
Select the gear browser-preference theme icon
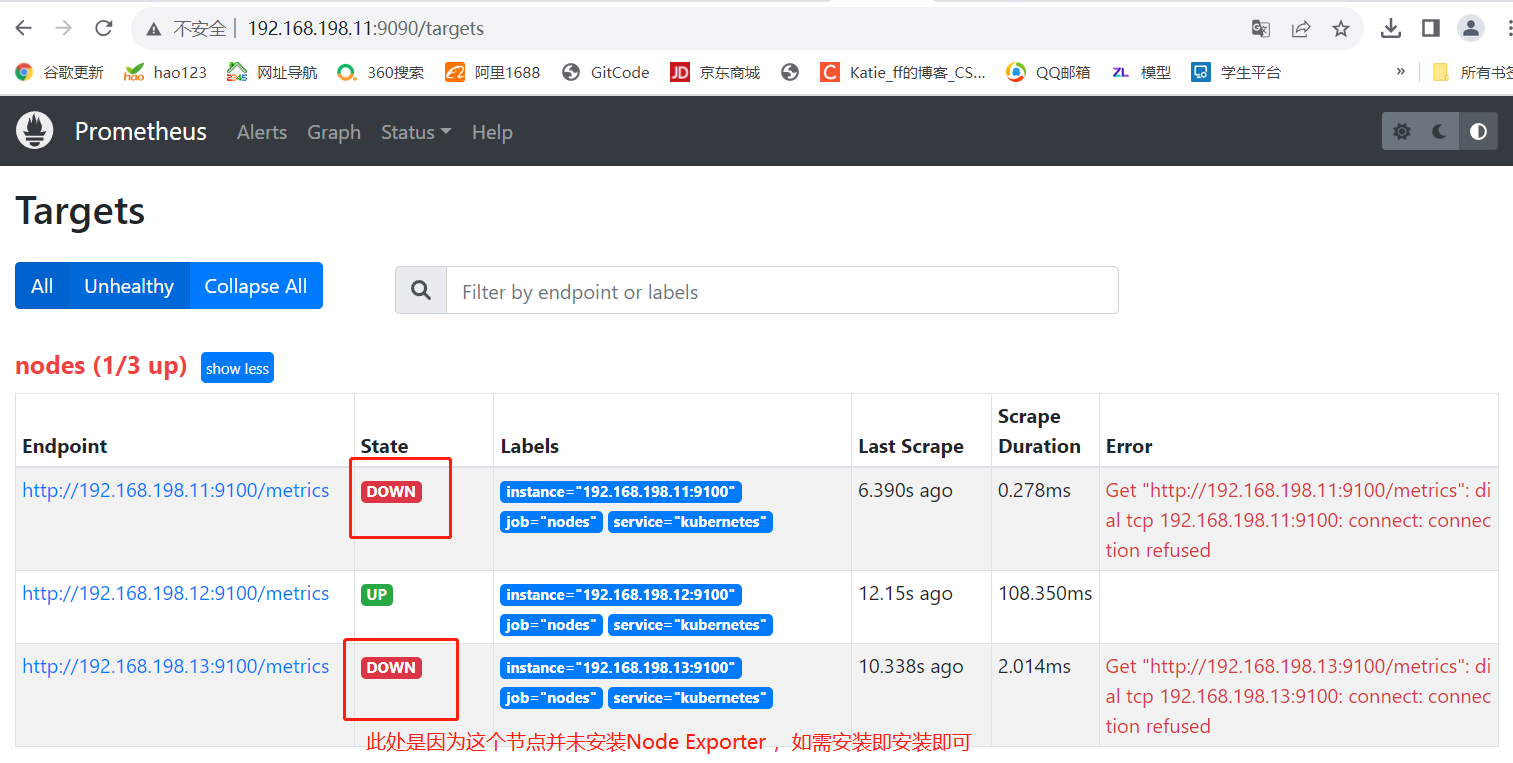tap(1402, 131)
